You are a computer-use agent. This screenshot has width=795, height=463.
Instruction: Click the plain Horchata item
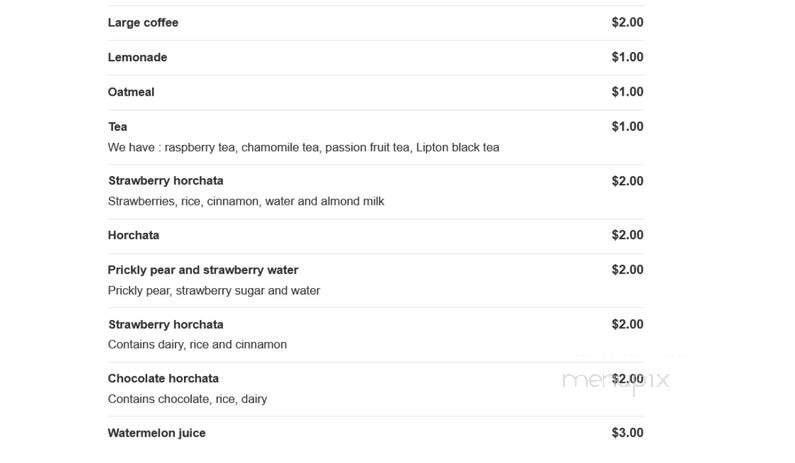pyautogui.click(x=133, y=235)
